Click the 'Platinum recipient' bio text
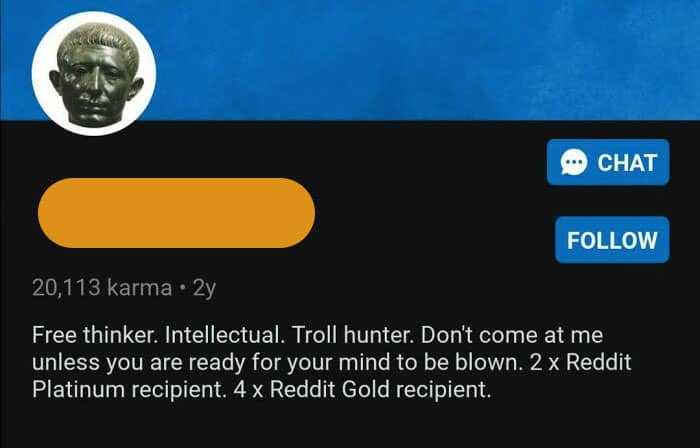Screen dimensions: 700x448 point(127,390)
